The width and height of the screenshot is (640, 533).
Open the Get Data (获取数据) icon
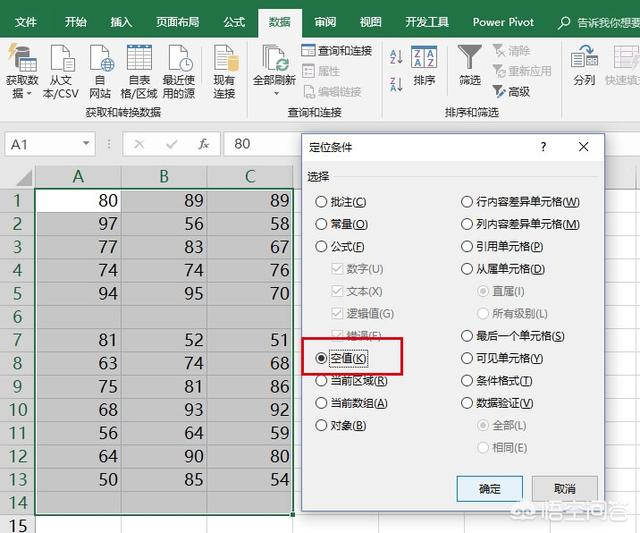pos(22,58)
